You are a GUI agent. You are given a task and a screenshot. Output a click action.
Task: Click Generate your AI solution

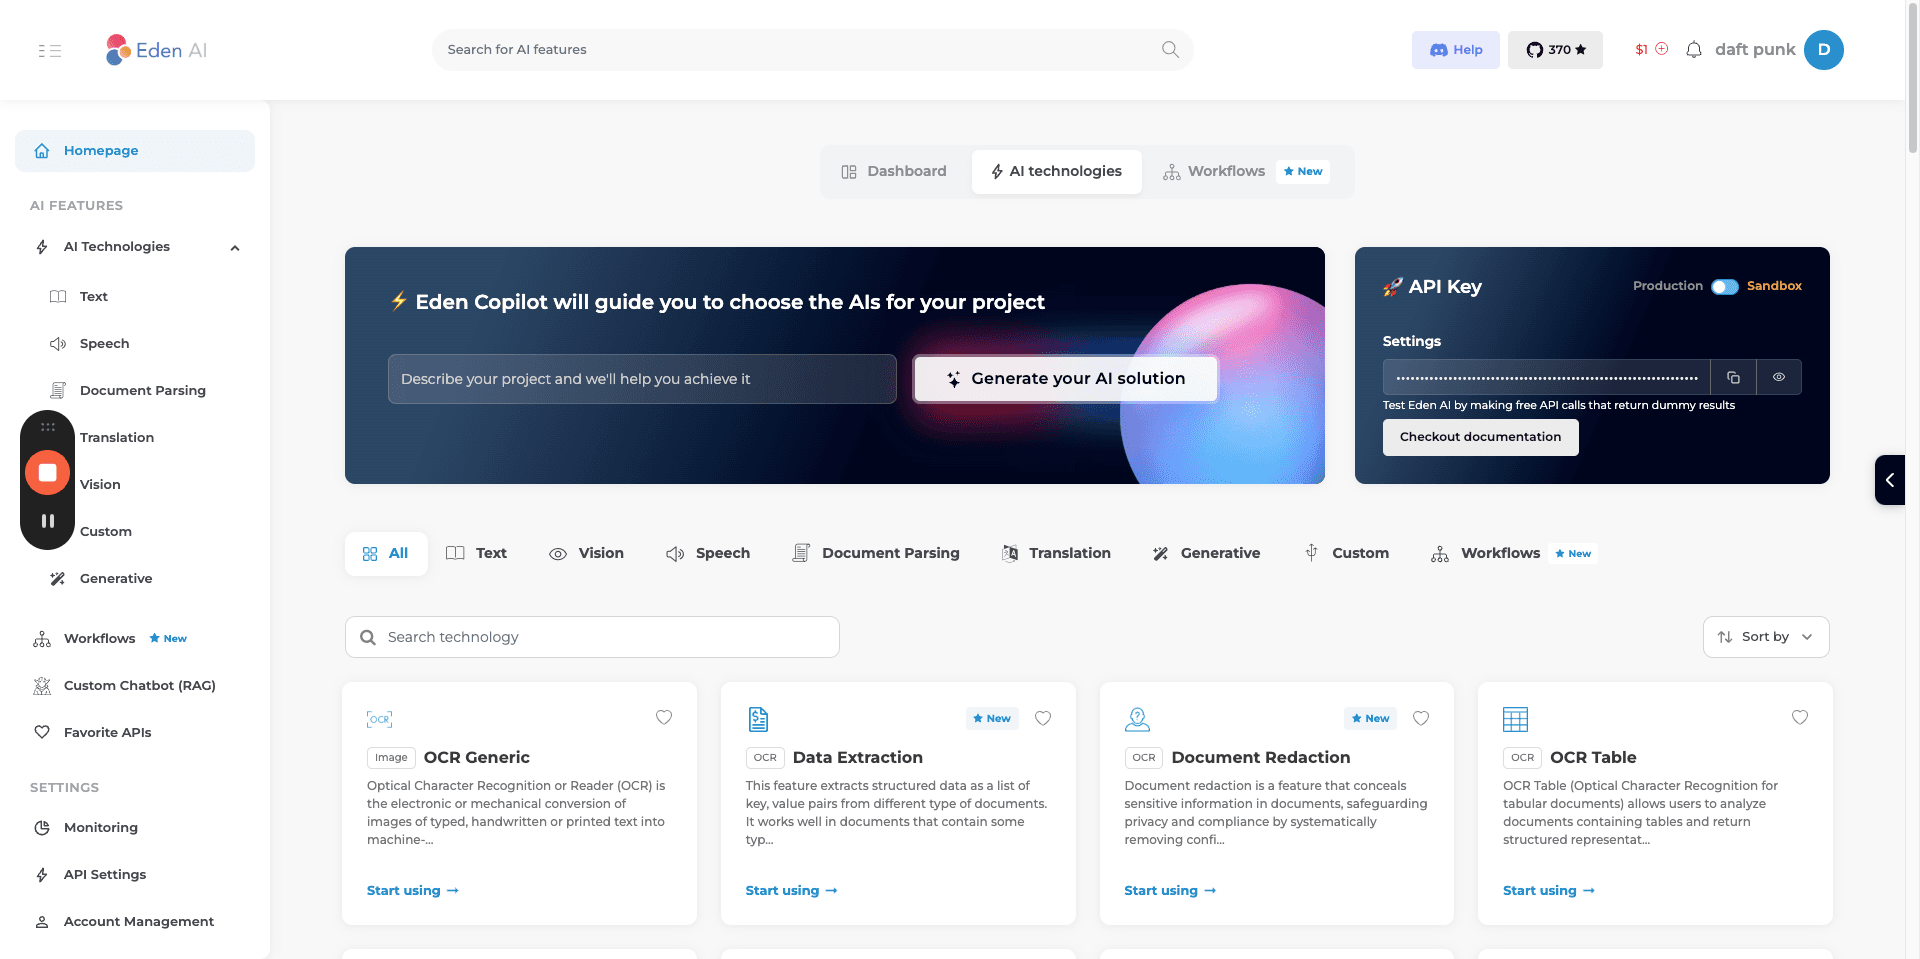click(x=1066, y=379)
